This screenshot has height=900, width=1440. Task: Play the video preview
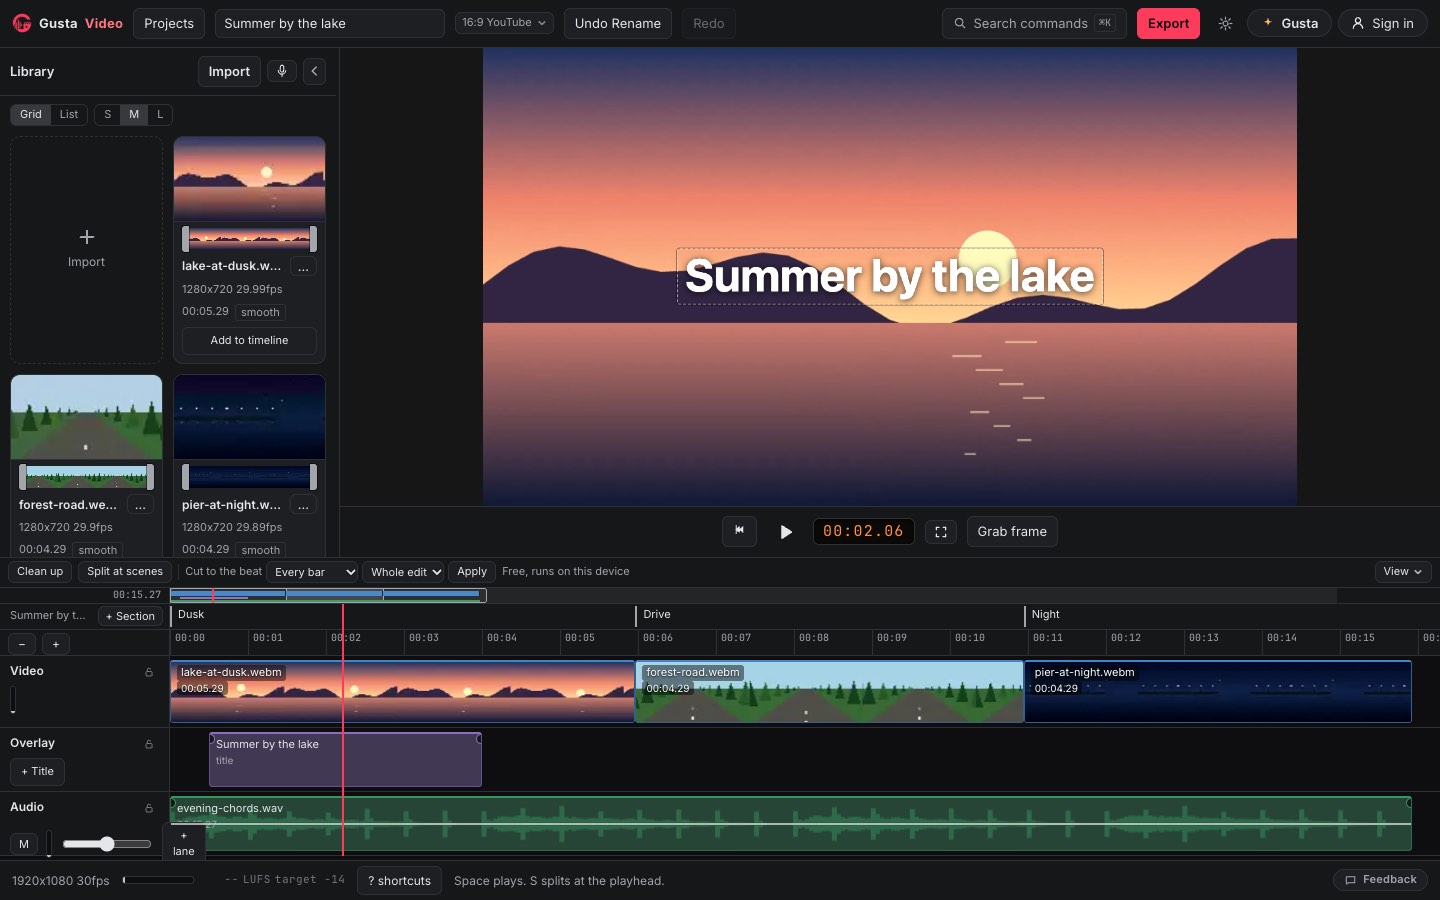point(786,532)
